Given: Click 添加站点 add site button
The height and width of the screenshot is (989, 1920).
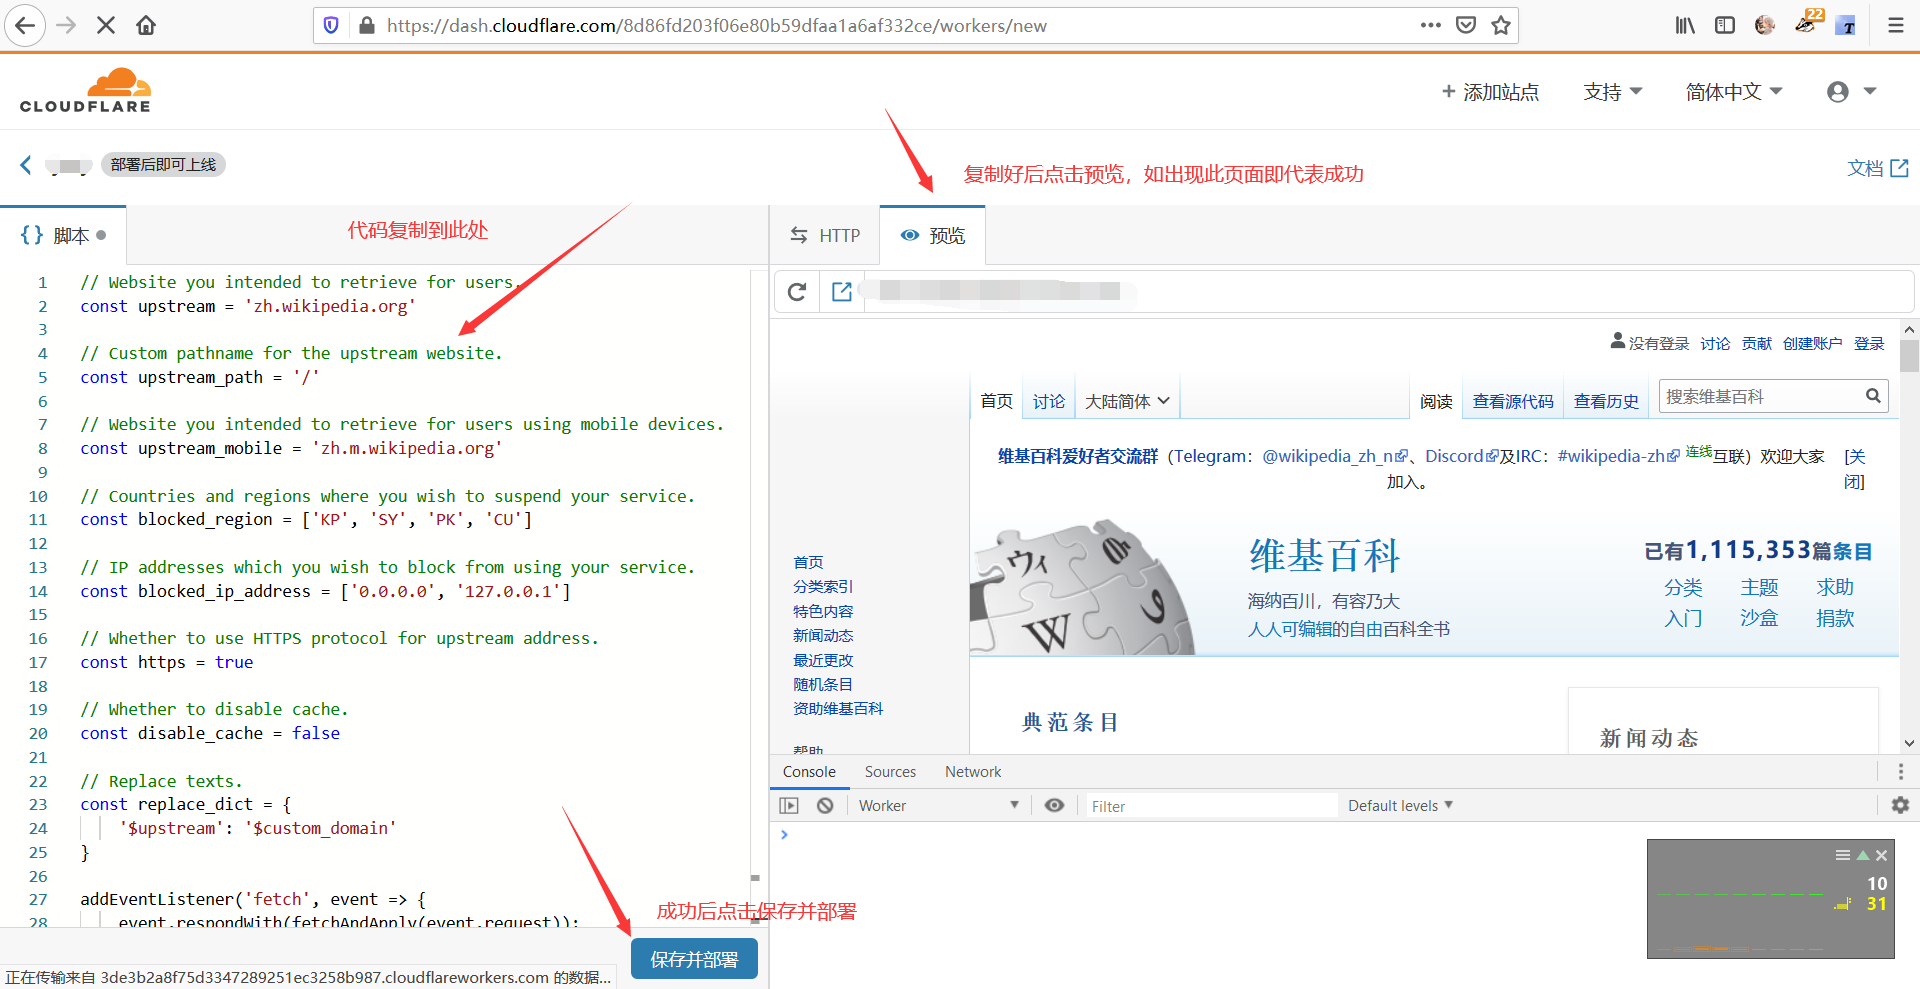Looking at the screenshot, I should (1490, 92).
